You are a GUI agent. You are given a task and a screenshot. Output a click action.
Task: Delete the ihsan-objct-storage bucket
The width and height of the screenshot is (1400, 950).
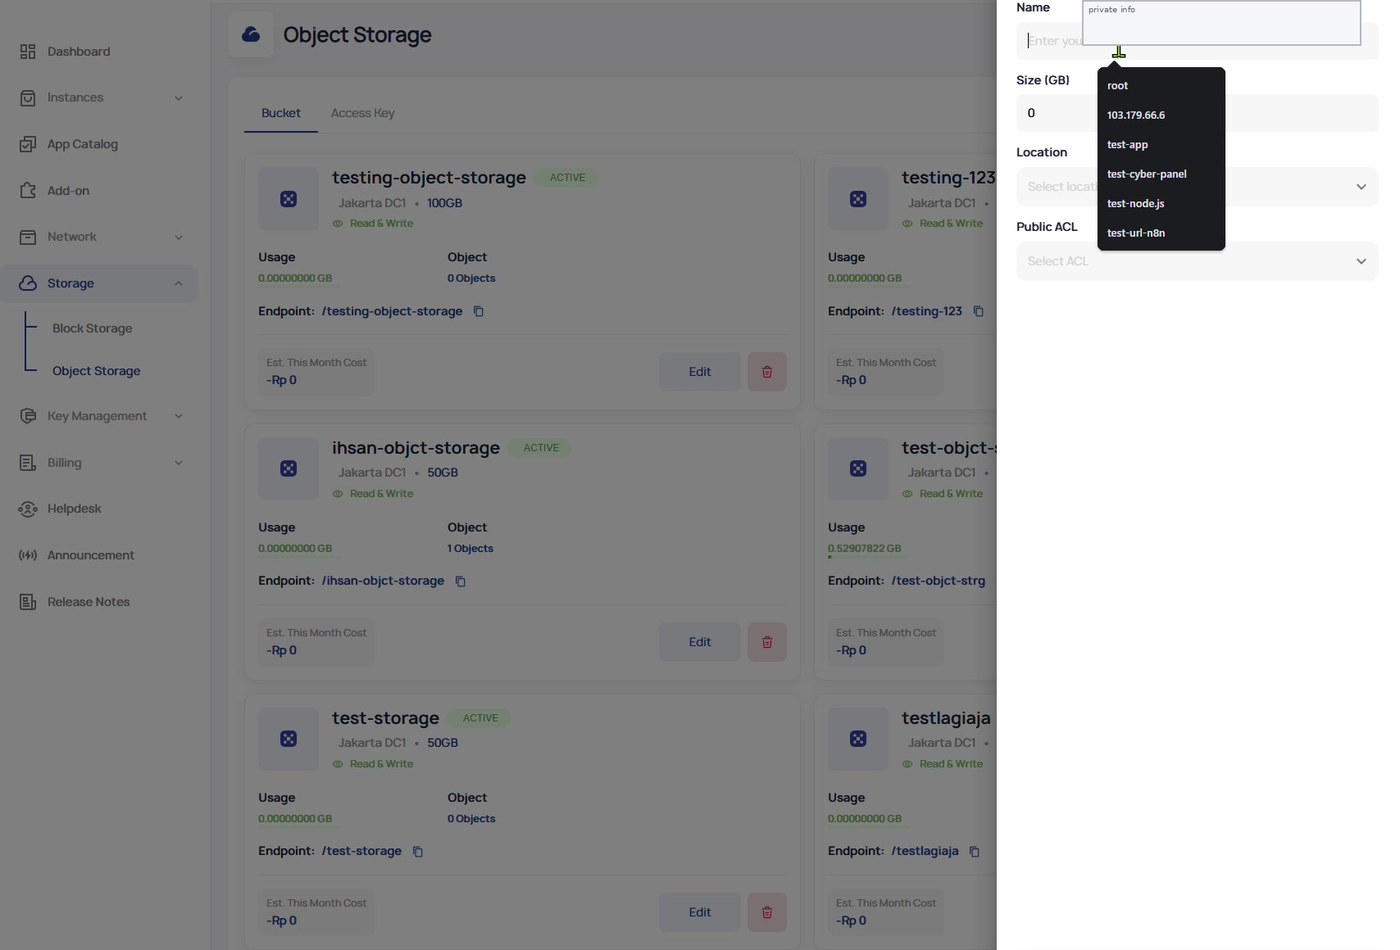coord(767,642)
